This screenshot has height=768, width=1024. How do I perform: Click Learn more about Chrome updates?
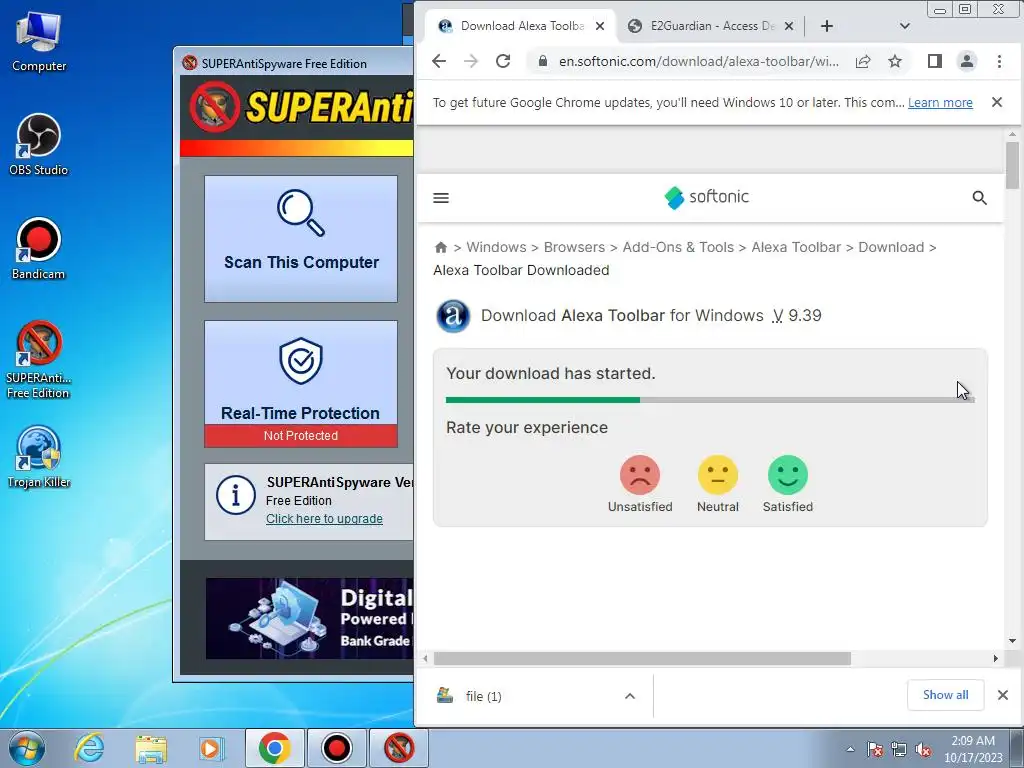pos(940,103)
